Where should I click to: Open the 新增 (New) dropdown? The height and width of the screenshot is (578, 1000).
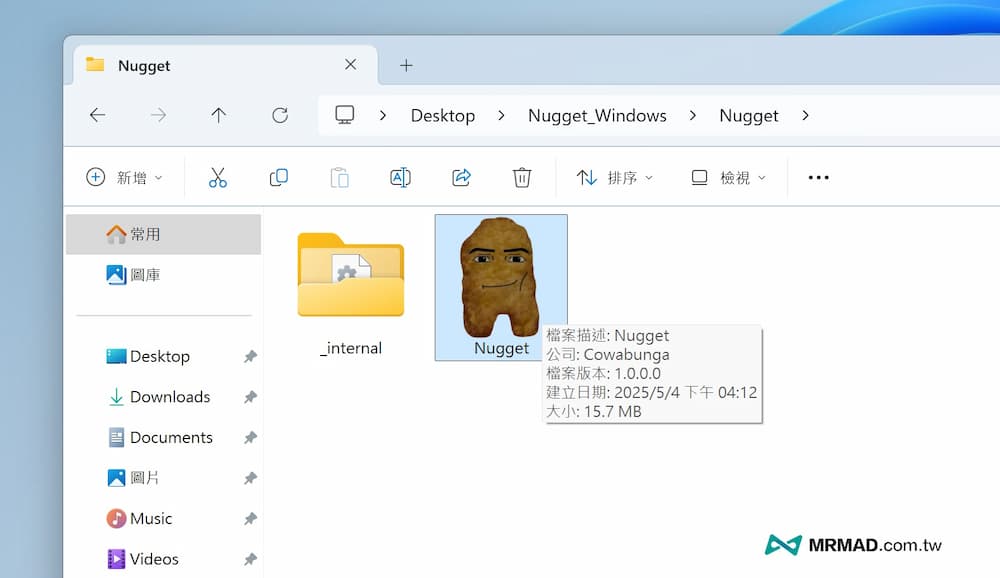tap(124, 177)
